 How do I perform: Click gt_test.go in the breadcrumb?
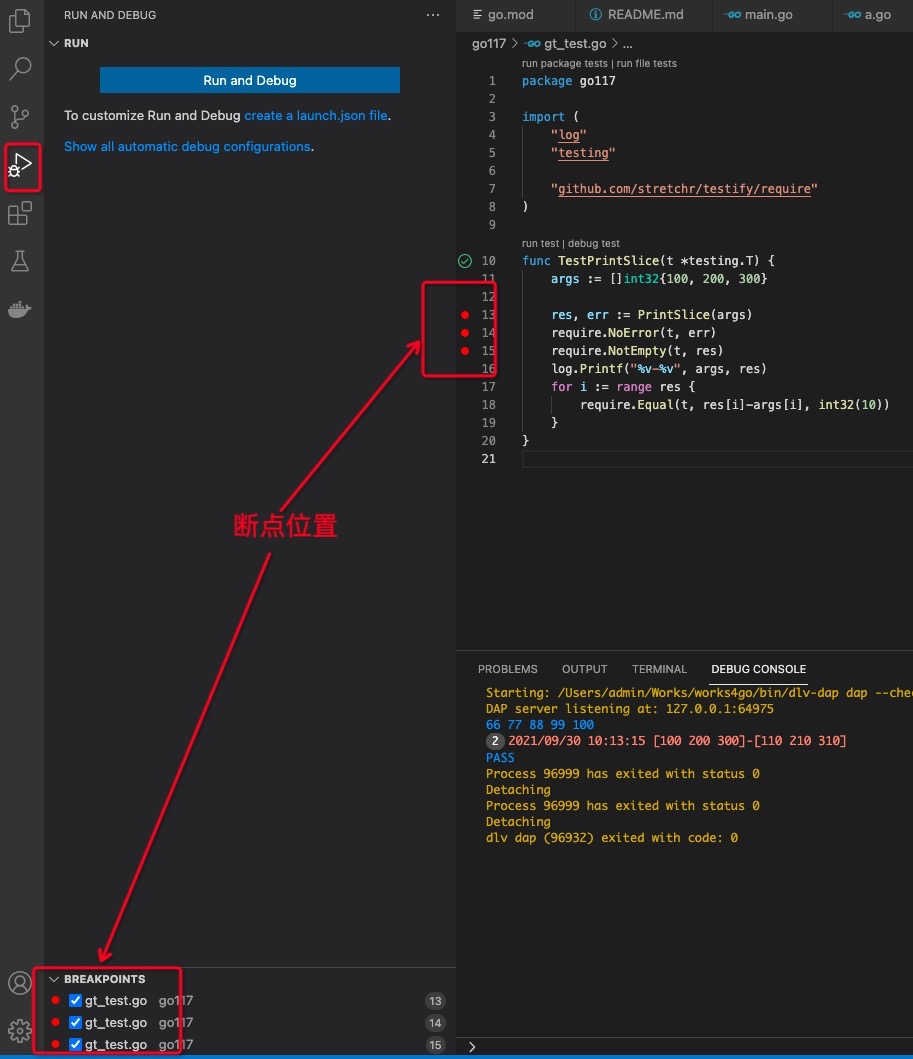575,44
